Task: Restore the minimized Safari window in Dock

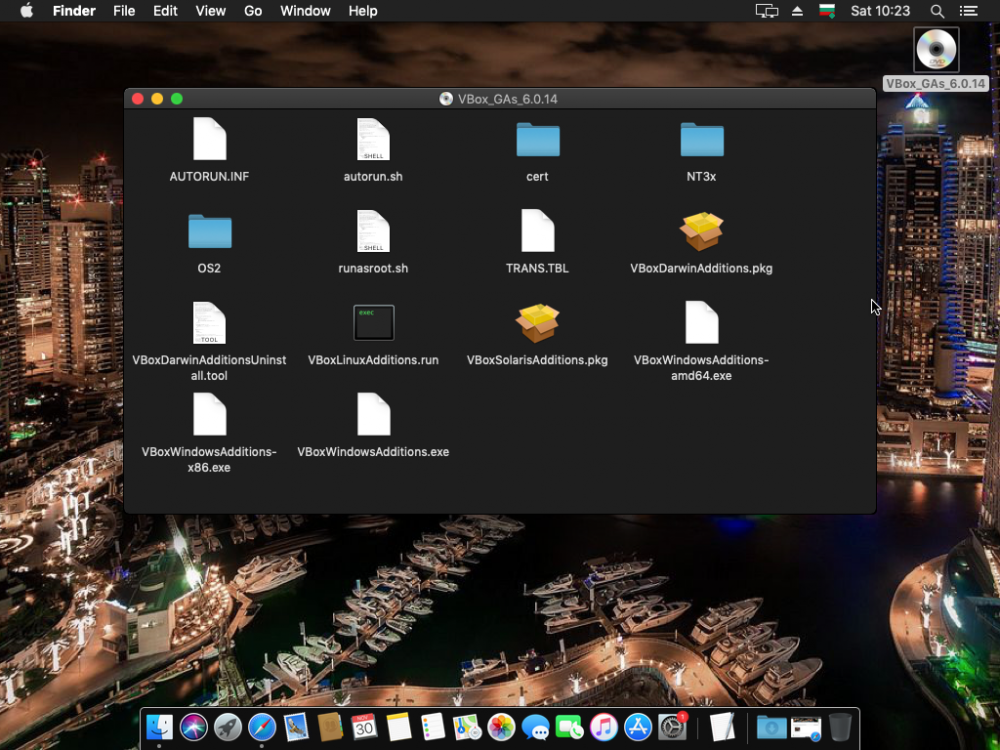Action: pos(806,728)
